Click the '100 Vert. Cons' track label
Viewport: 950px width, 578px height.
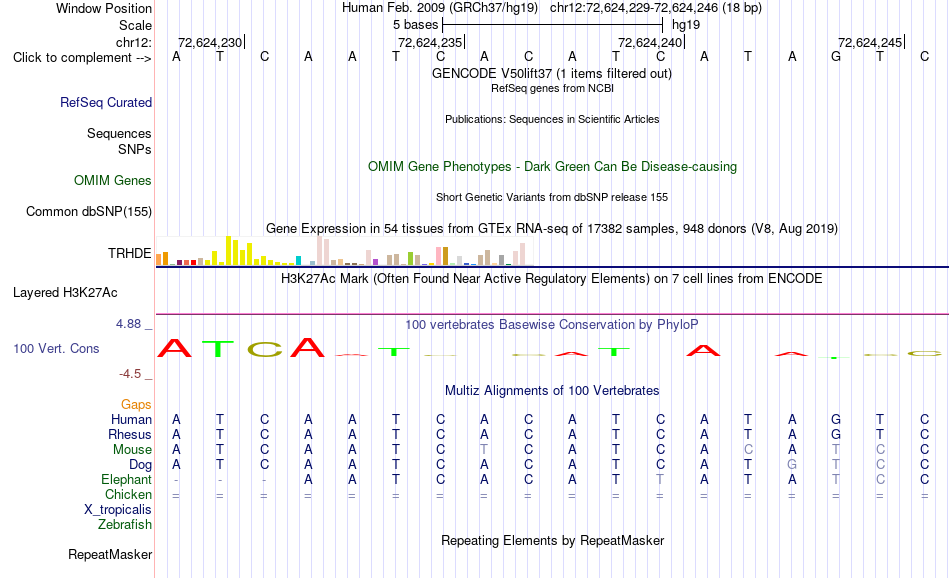56,348
